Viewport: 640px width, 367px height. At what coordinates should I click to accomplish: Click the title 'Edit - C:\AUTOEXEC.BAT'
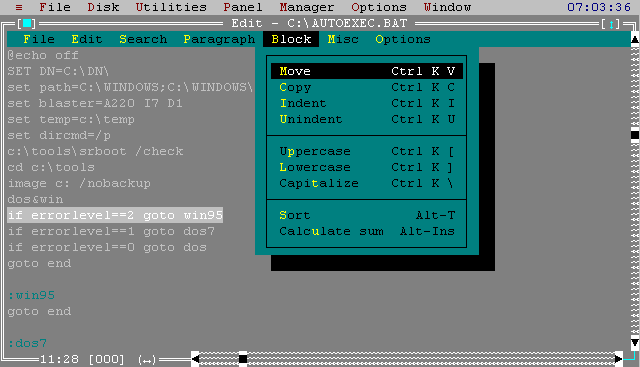pos(319,23)
